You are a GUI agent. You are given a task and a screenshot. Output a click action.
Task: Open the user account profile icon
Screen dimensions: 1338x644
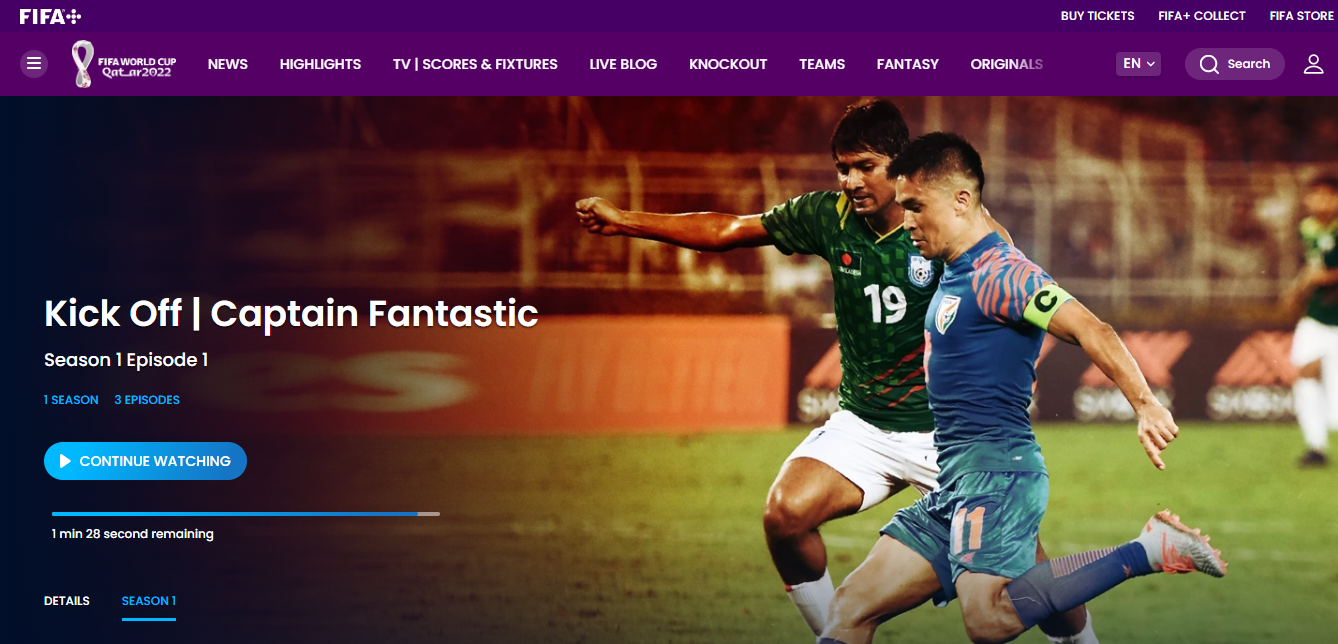(x=1313, y=64)
